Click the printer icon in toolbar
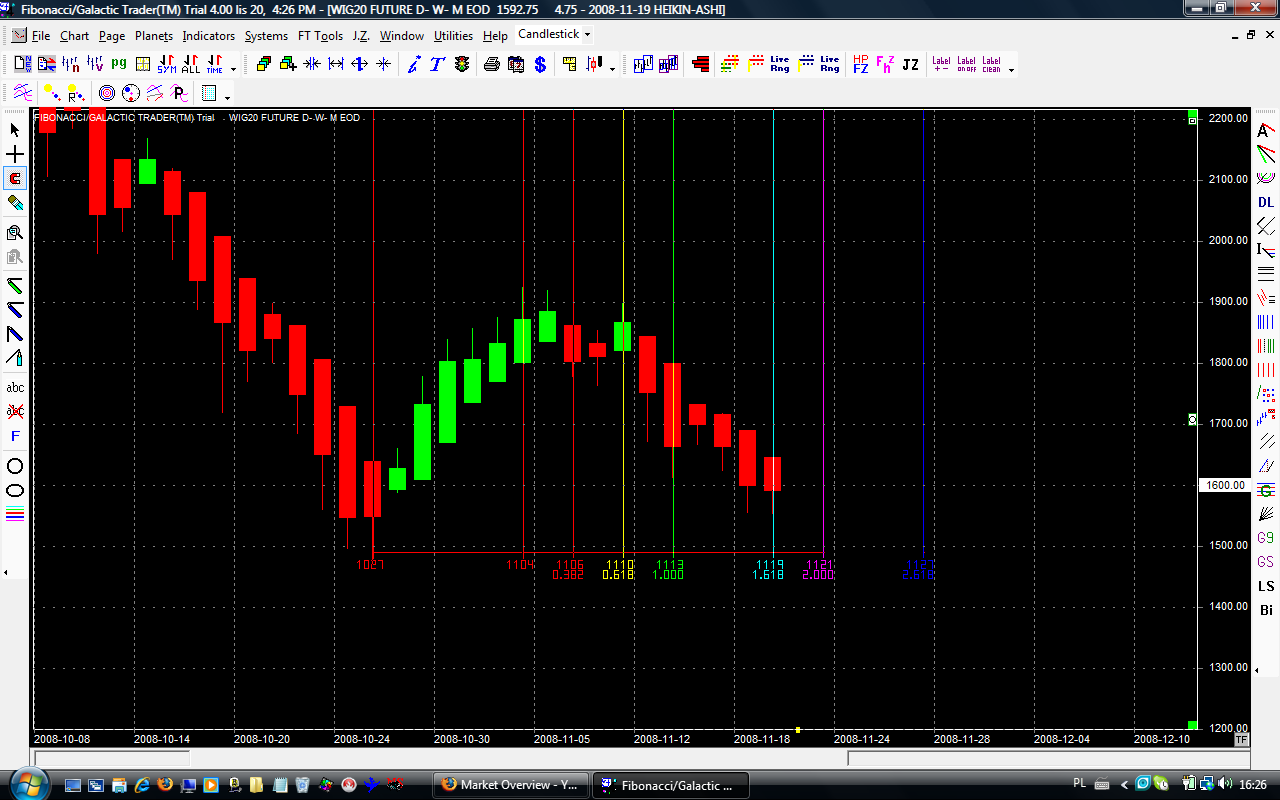This screenshot has width=1280, height=800. [491, 65]
